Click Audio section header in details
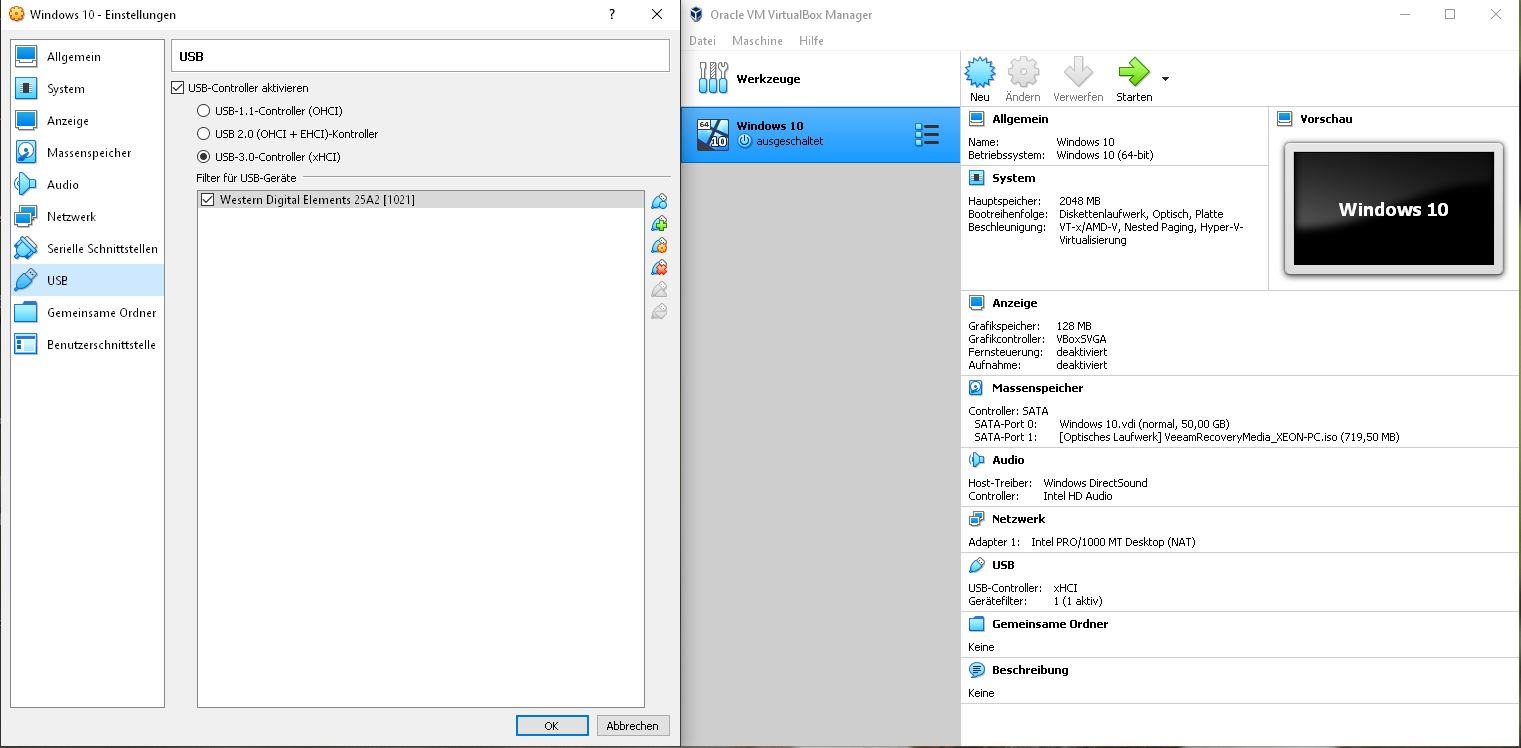This screenshot has width=1521, height=748. (x=1008, y=460)
